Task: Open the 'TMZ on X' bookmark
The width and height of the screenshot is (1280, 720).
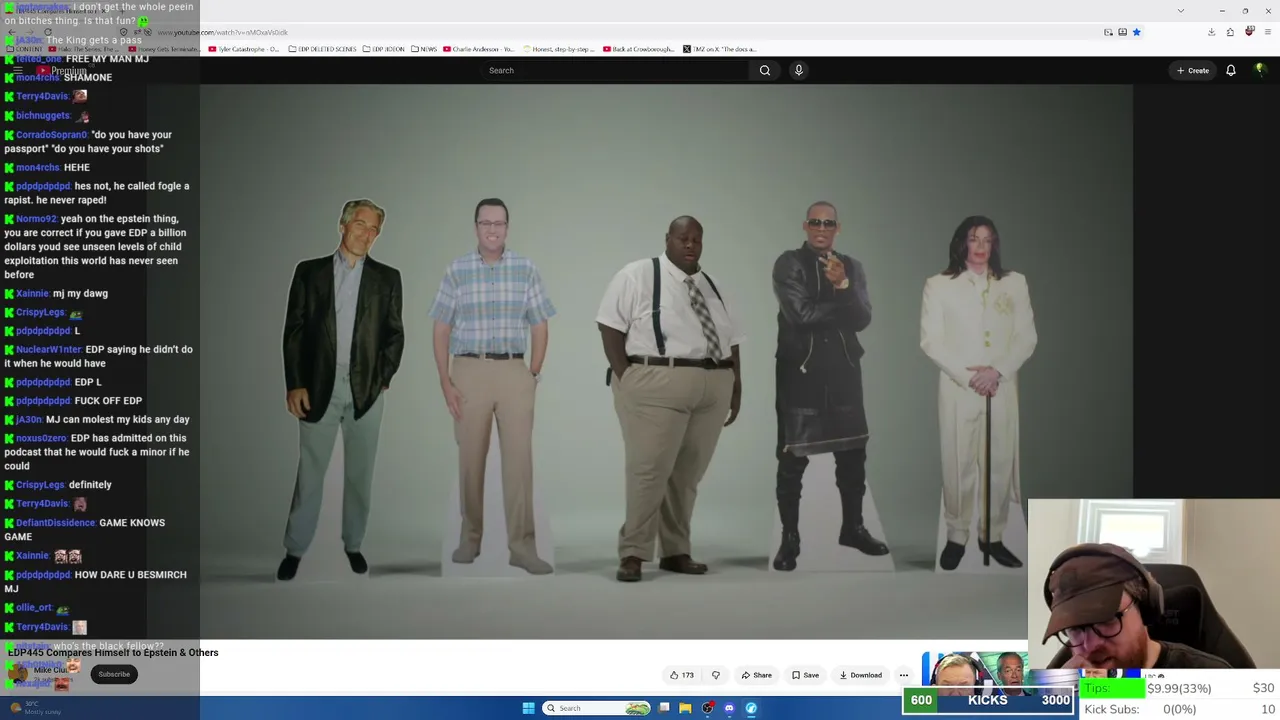Action: point(720,49)
